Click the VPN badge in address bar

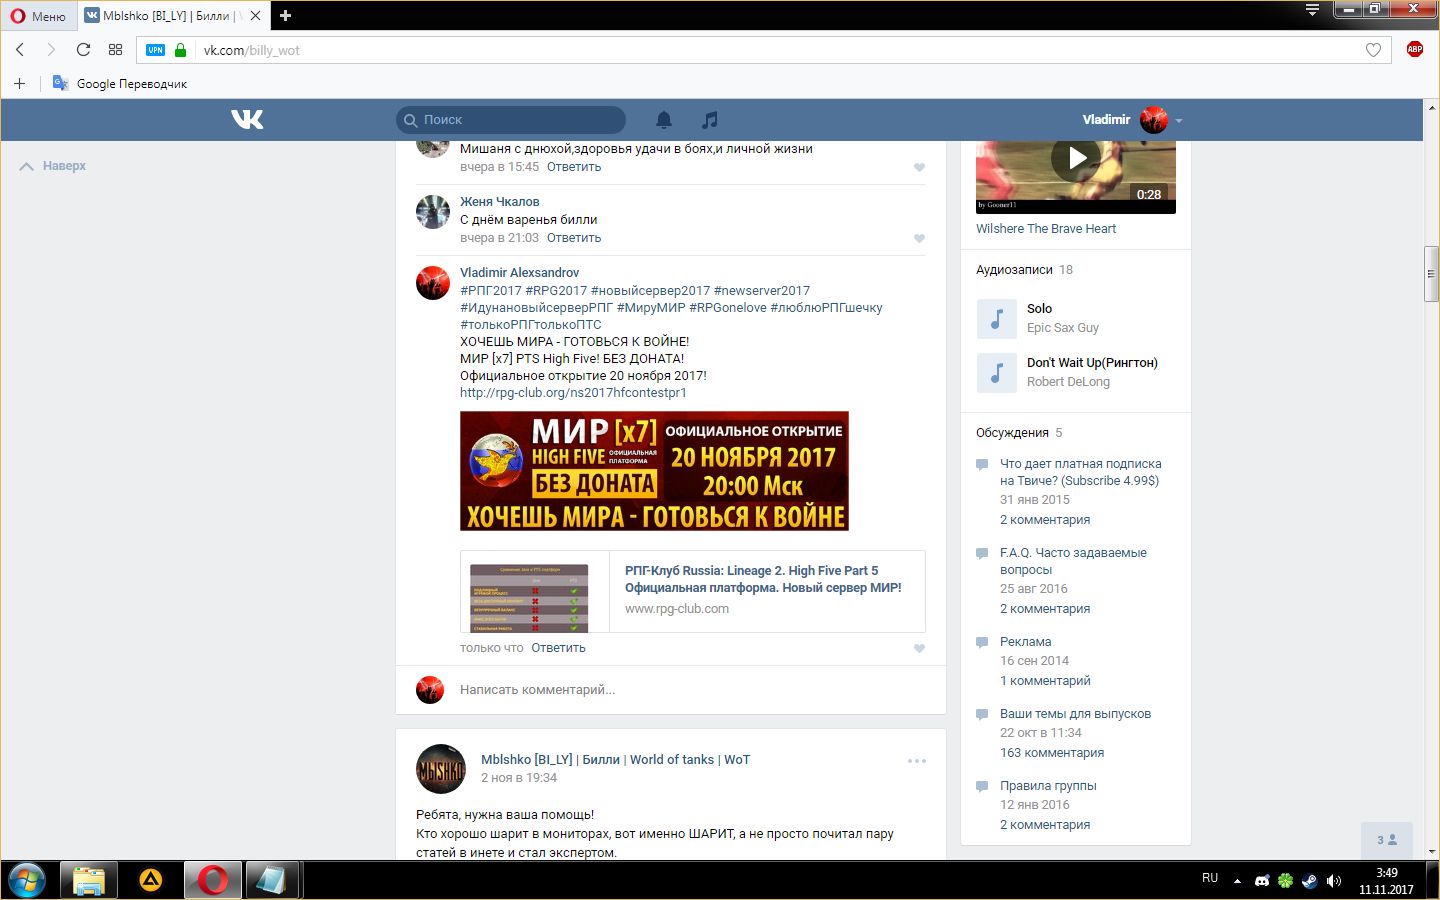coord(155,50)
